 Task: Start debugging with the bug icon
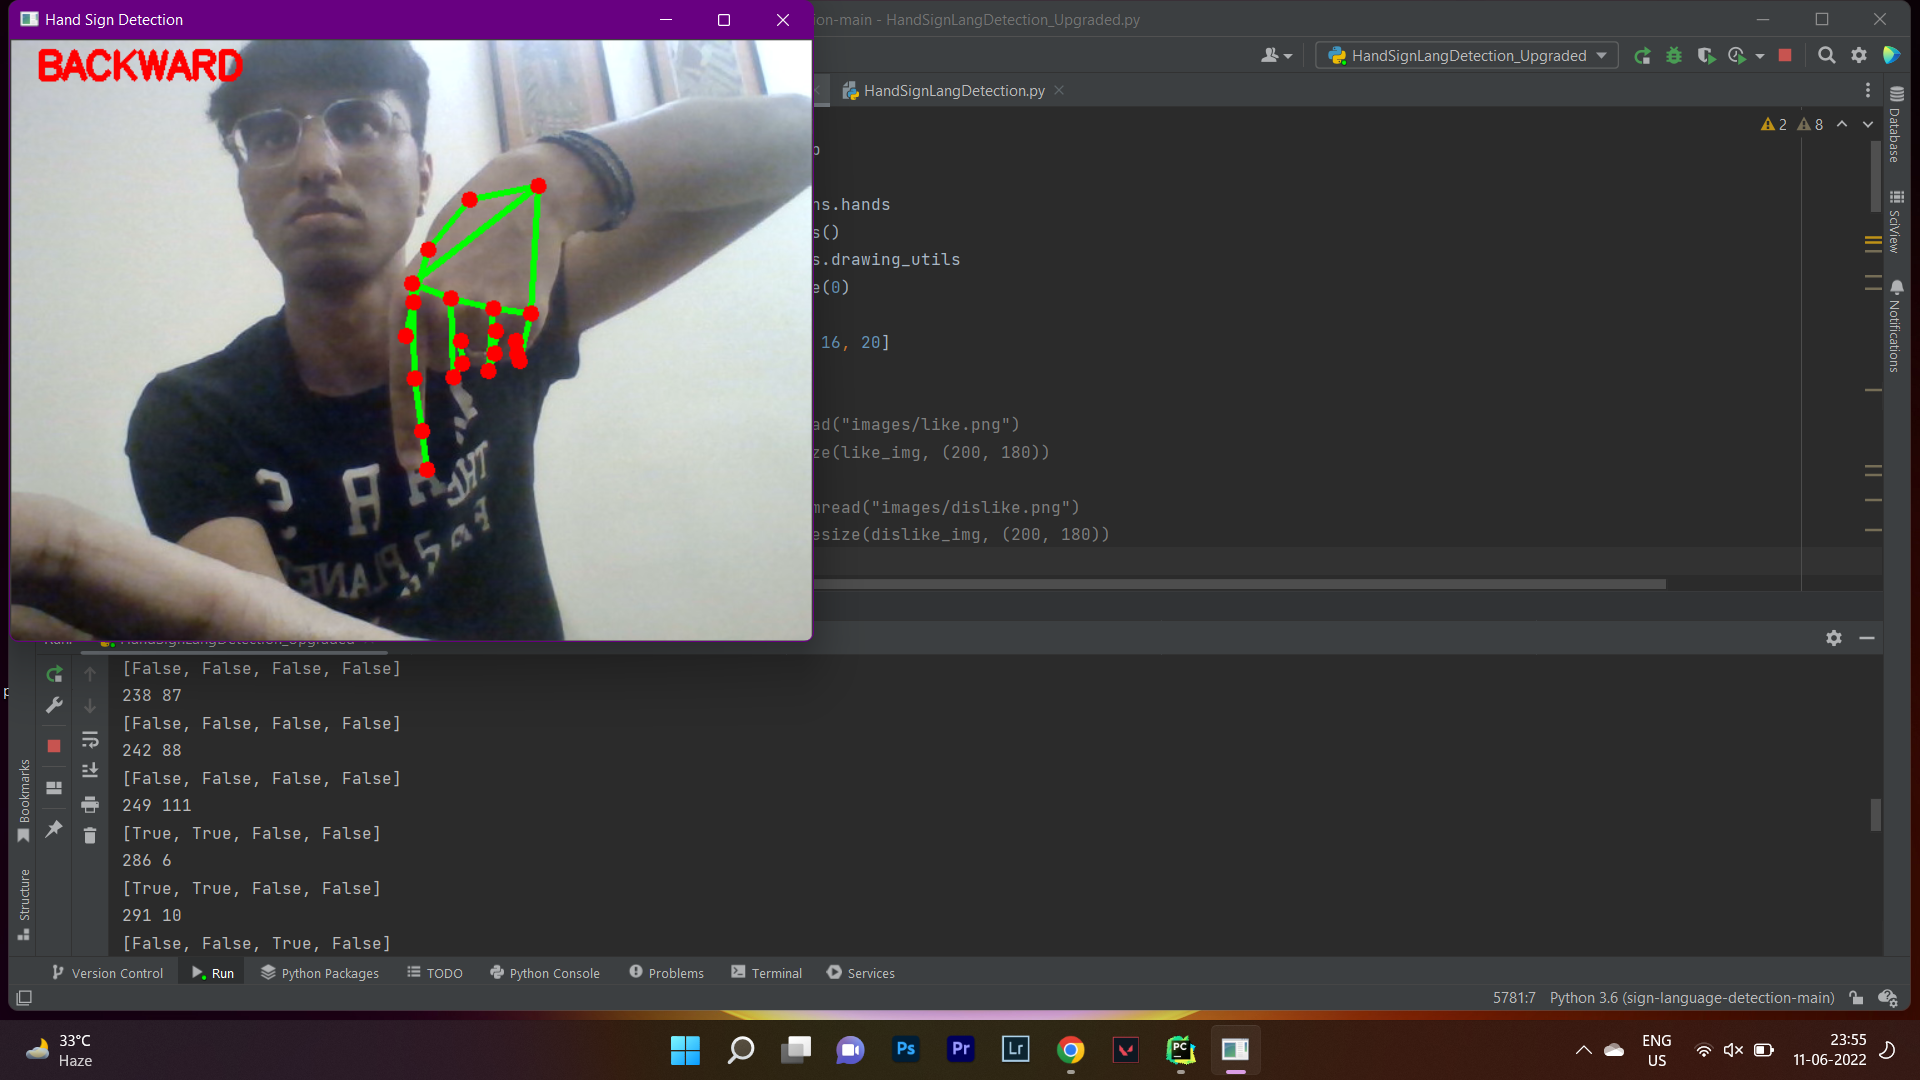point(1674,55)
